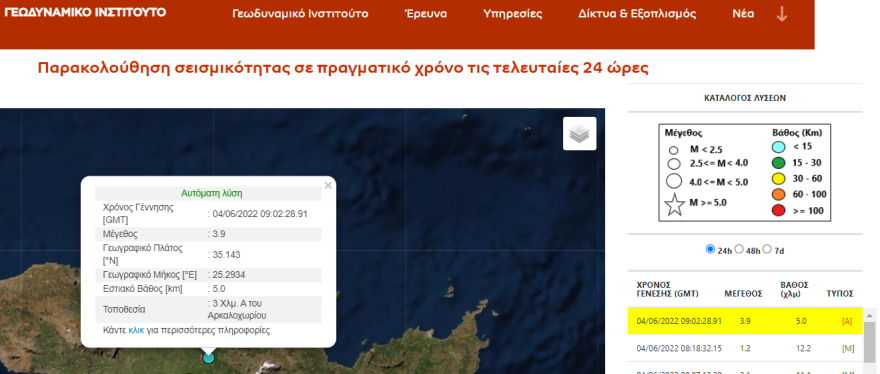Click the ΜΕΓΕΘΟΣ column header
This screenshot has height=374, width=880.
pos(743,294)
